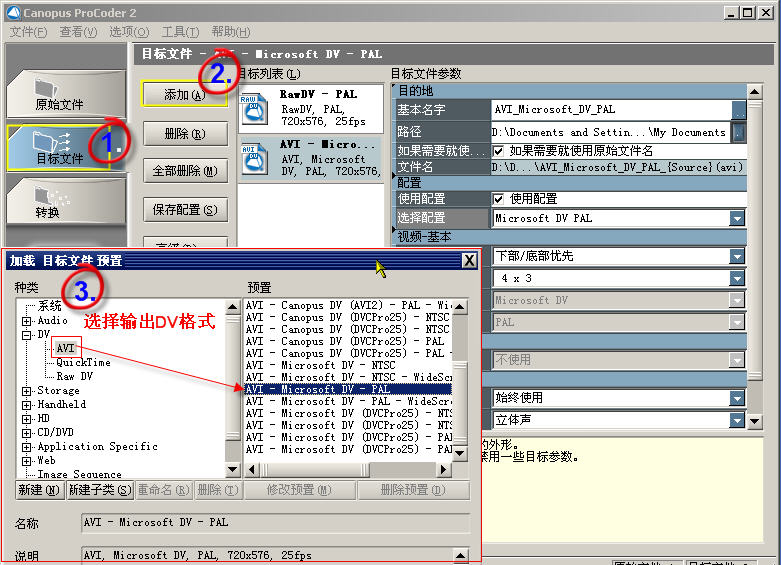Image resolution: width=781 pixels, height=565 pixels.
Task: Click the 全部删除(M) button
Action: tap(185, 171)
